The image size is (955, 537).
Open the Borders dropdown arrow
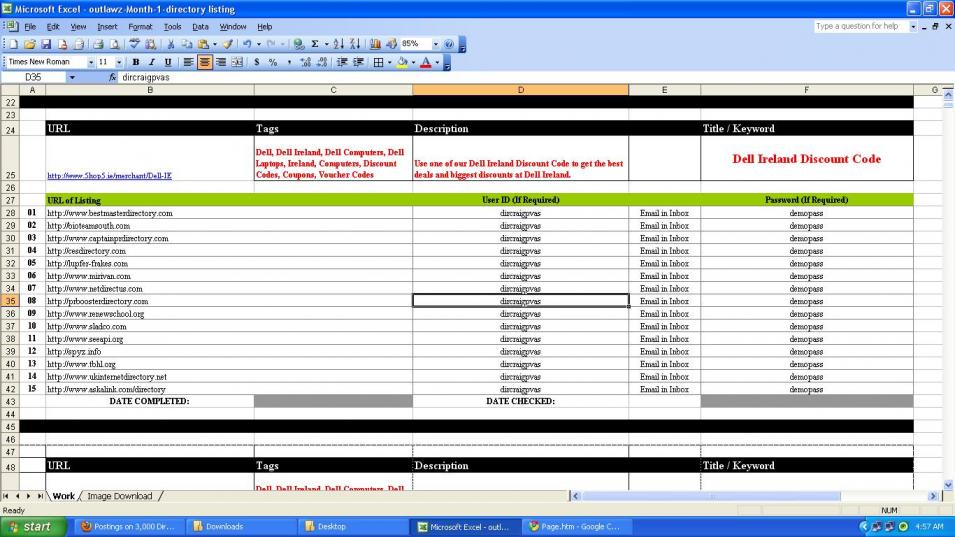pyautogui.click(x=389, y=62)
